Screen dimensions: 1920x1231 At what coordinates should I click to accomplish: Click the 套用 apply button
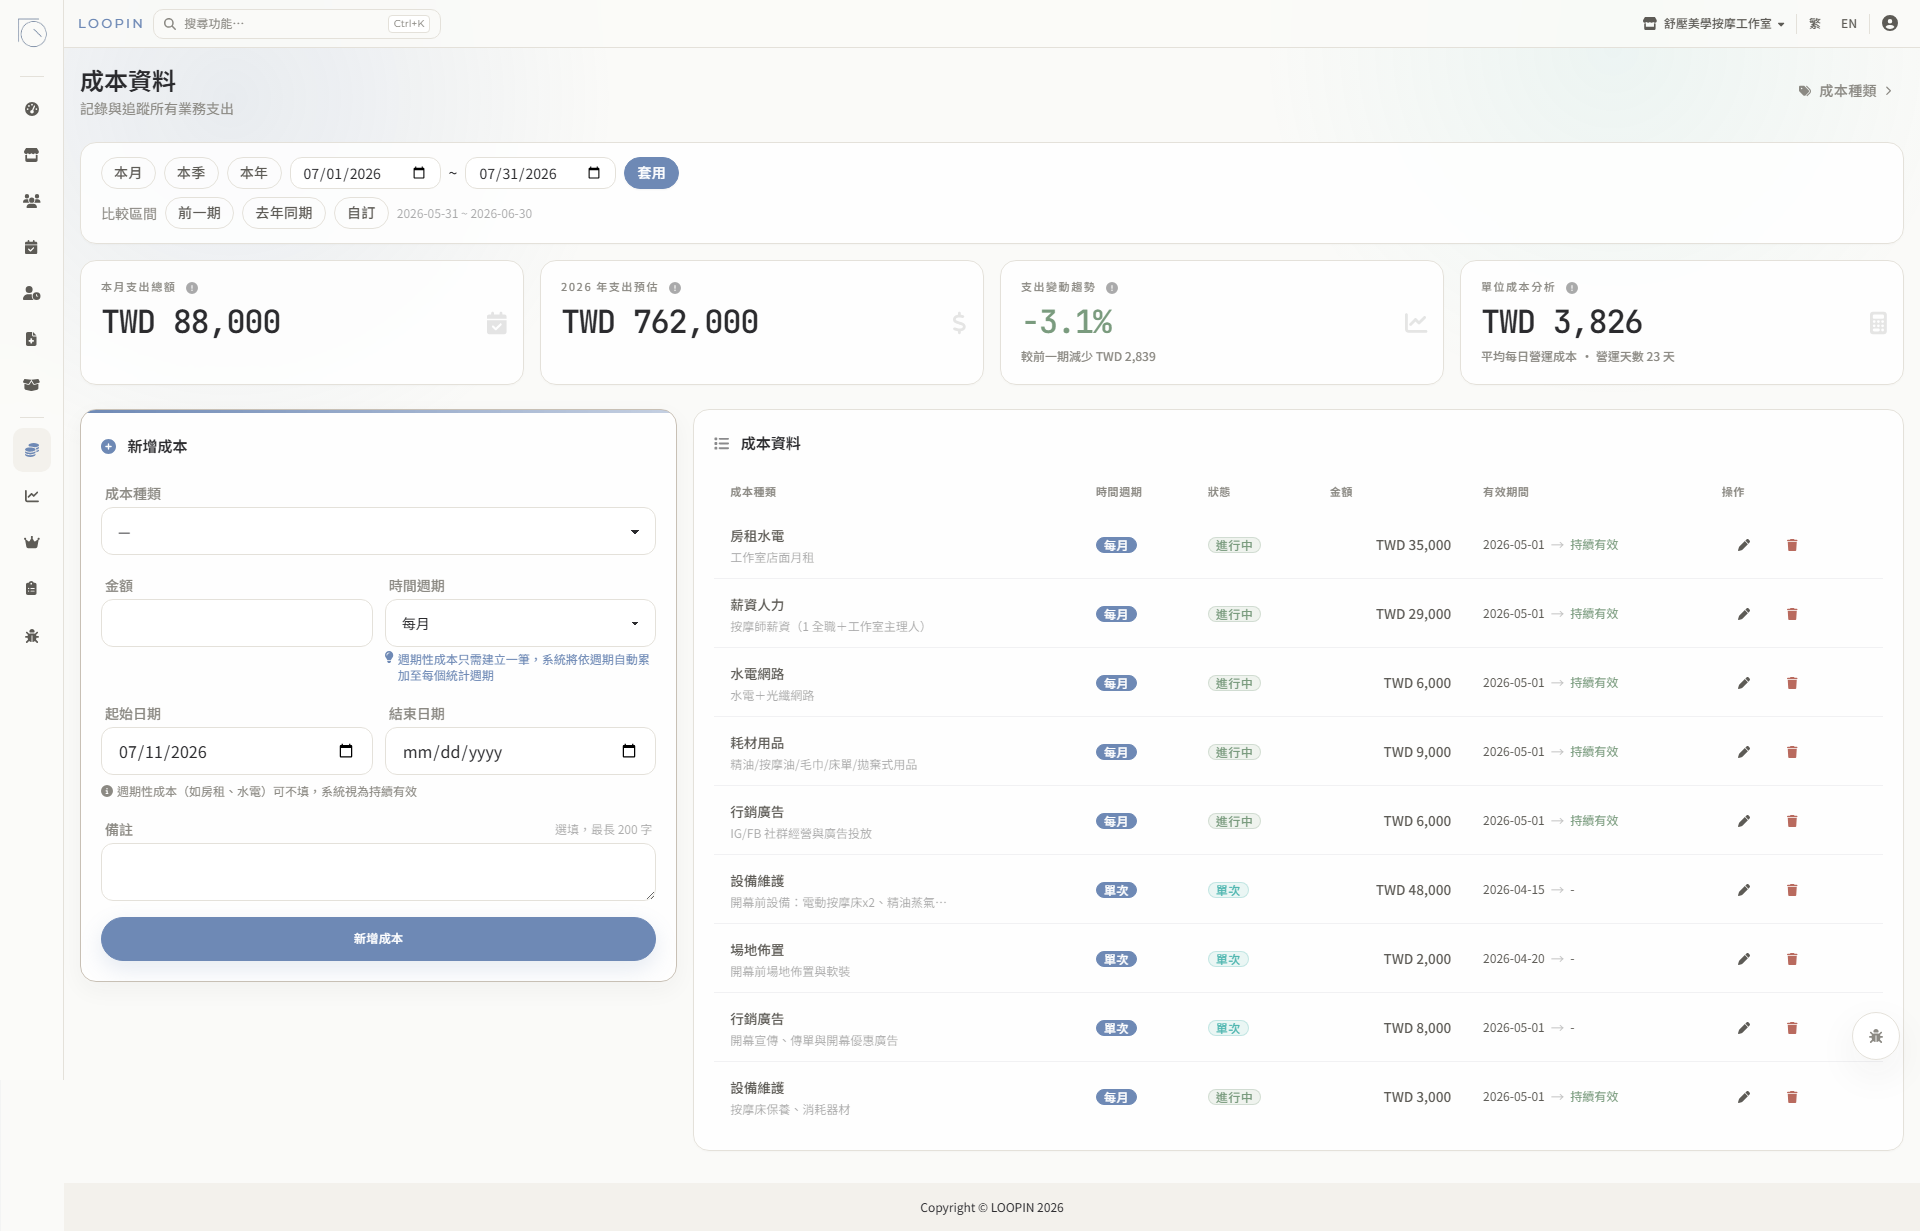(651, 173)
